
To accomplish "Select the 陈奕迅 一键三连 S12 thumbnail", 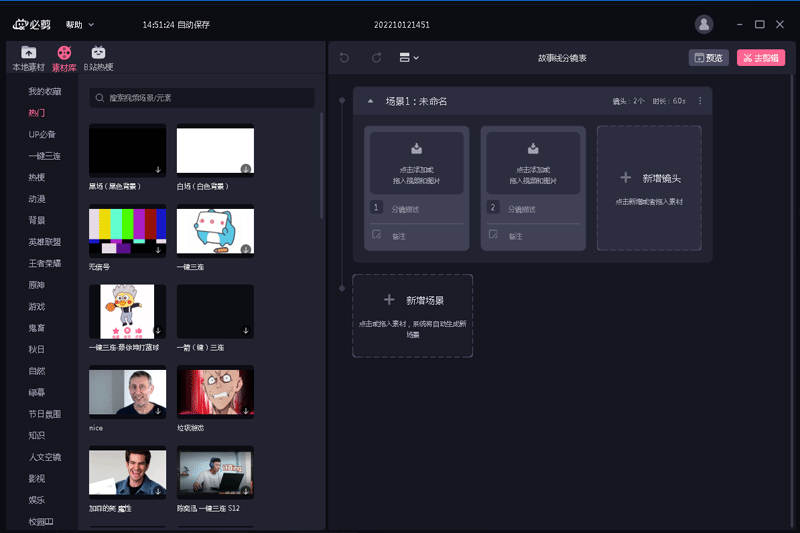I will click(x=215, y=472).
